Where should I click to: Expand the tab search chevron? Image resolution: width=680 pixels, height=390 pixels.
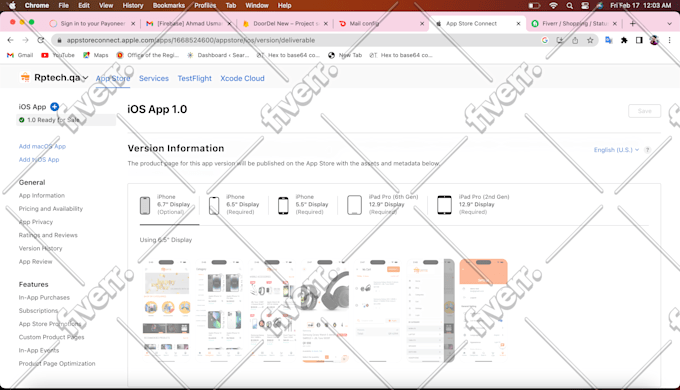[x=669, y=23]
